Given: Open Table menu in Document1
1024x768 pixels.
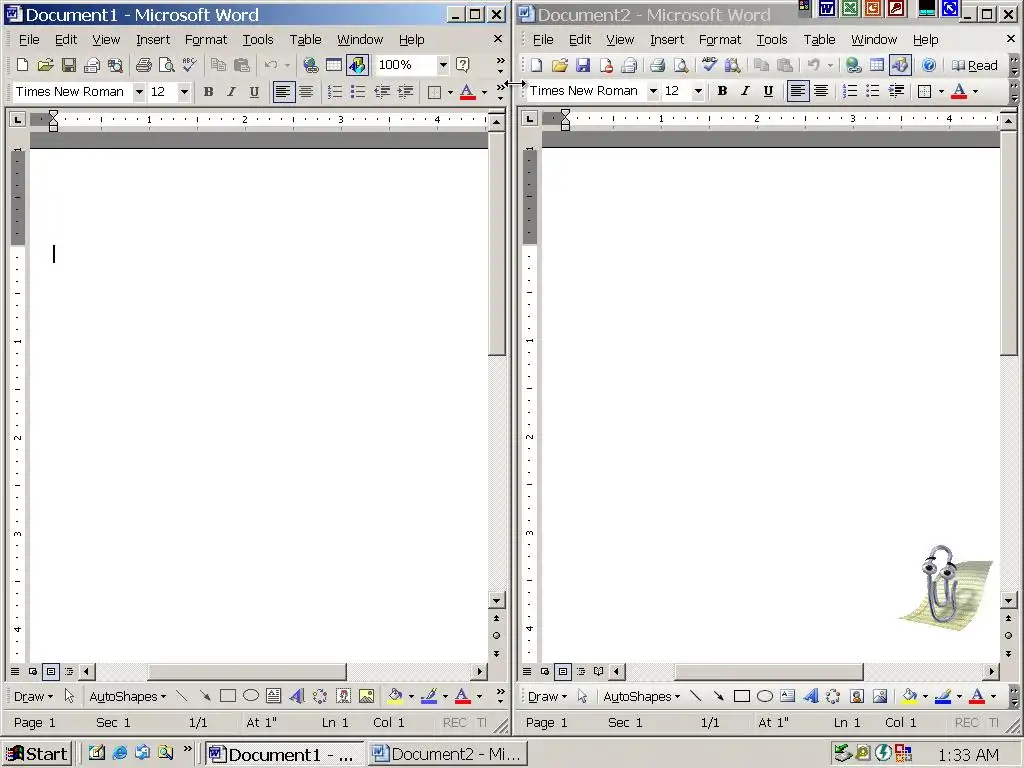Looking at the screenshot, I should (x=306, y=40).
